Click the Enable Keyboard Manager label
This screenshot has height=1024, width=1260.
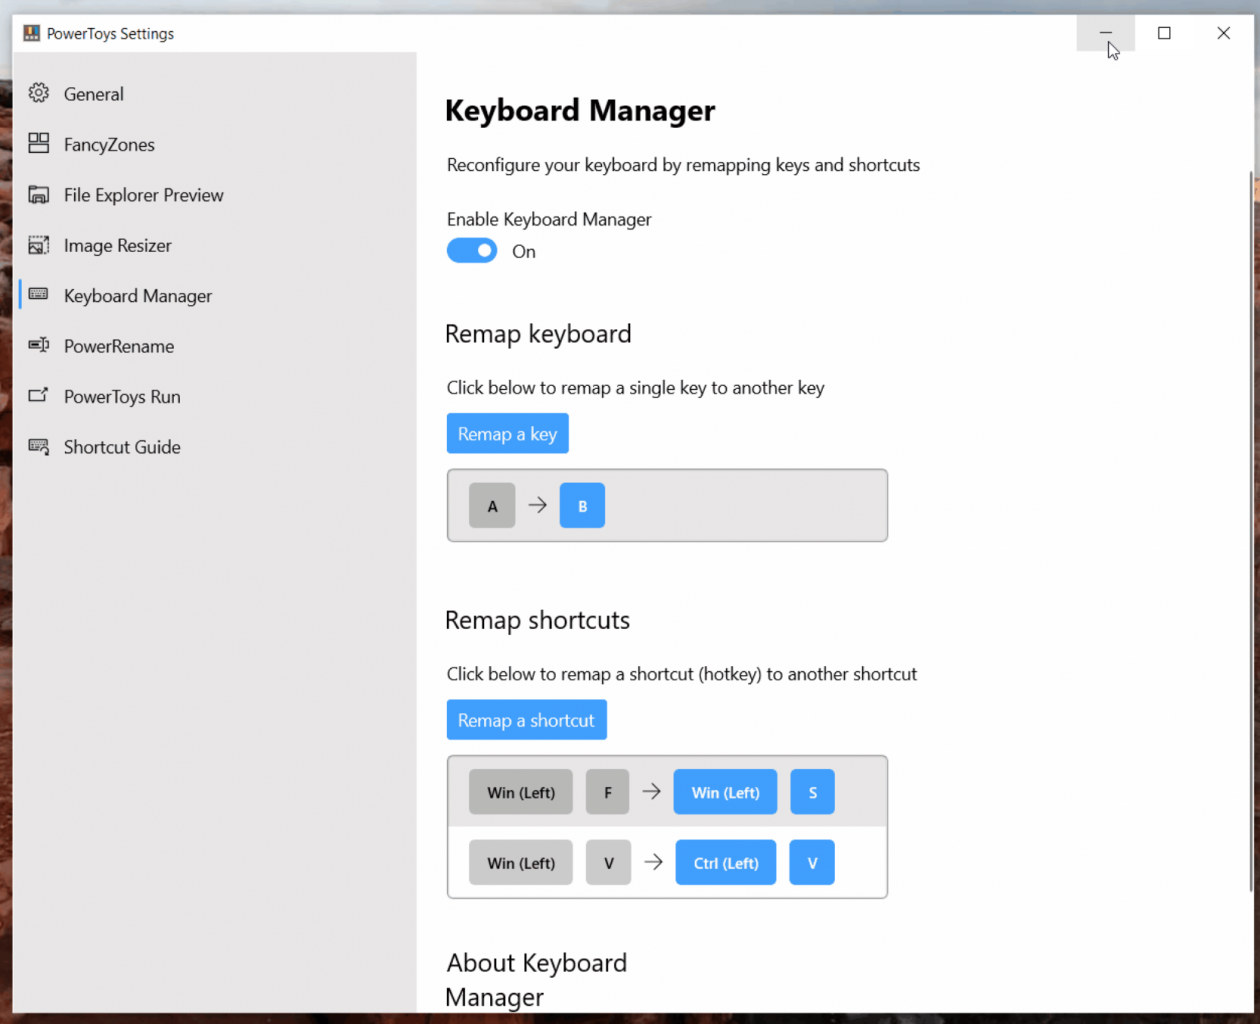pyautogui.click(x=549, y=219)
